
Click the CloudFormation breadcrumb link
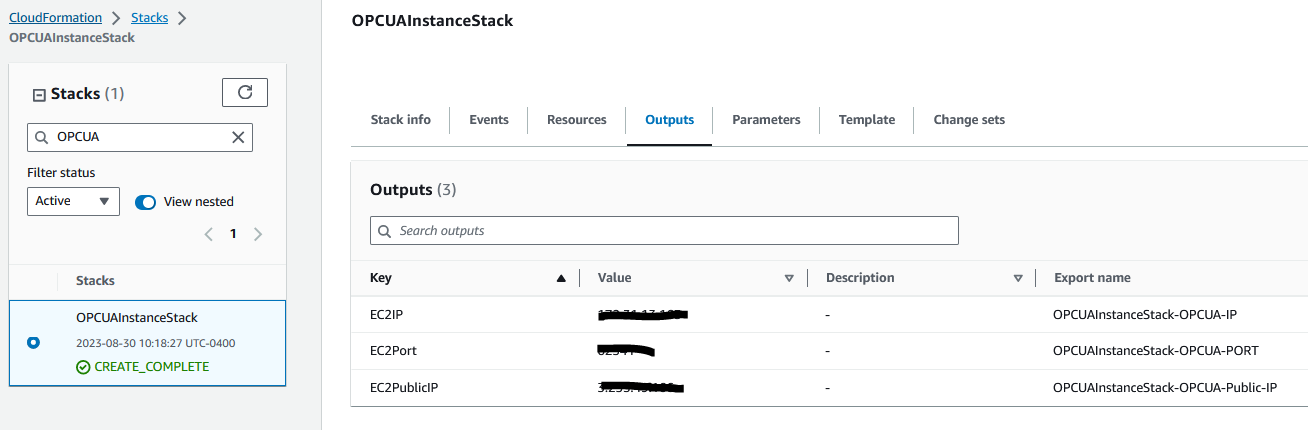tap(56, 18)
